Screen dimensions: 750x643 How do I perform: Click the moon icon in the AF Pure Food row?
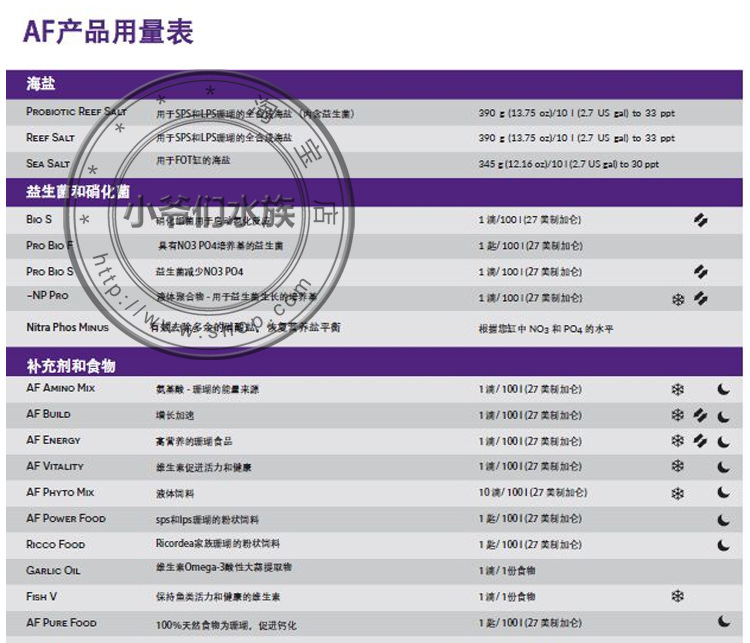pos(723,623)
